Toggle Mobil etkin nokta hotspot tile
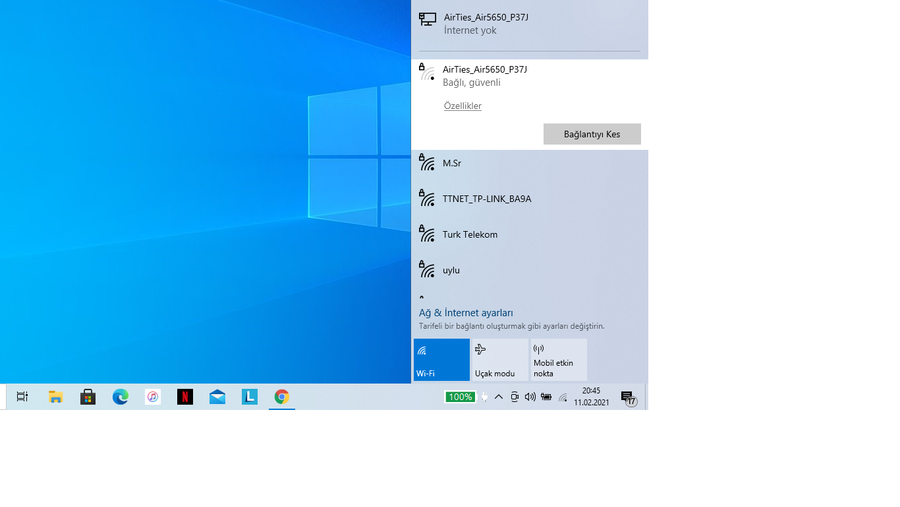Viewport: 900px width, 507px height. tap(558, 359)
